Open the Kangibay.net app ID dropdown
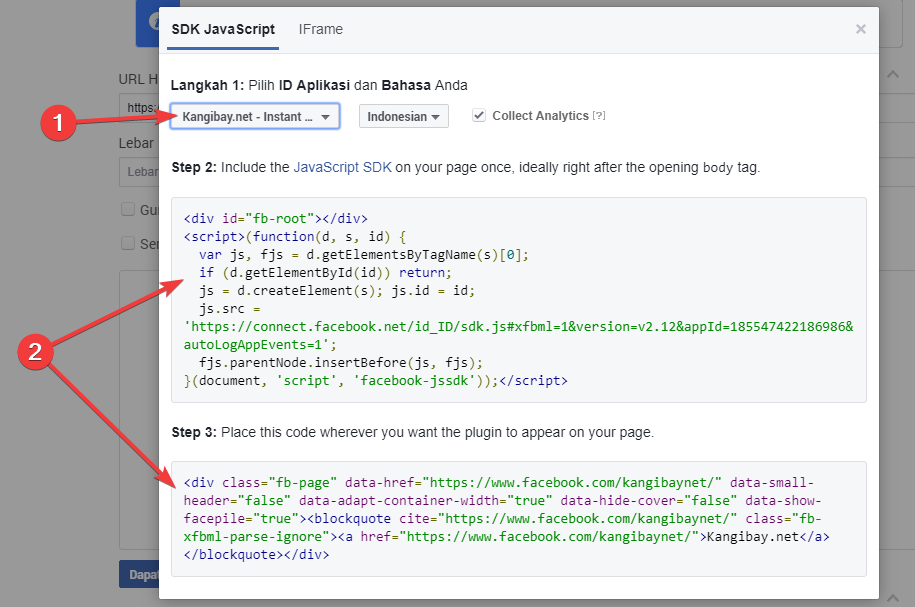The image size is (915, 607). click(255, 117)
